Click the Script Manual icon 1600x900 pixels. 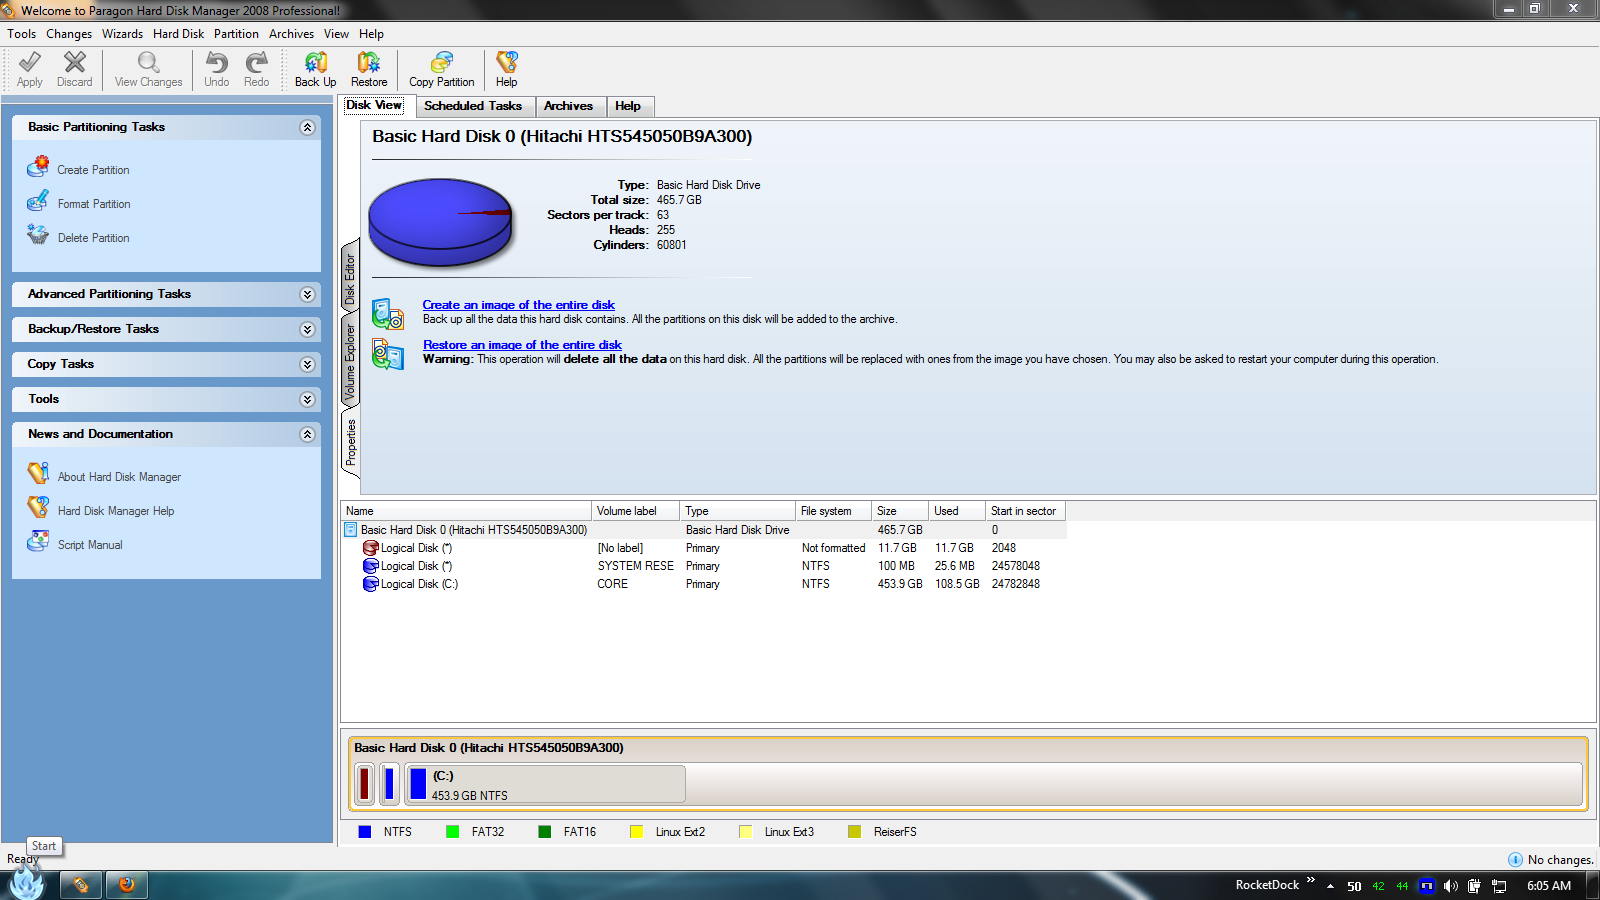point(38,541)
